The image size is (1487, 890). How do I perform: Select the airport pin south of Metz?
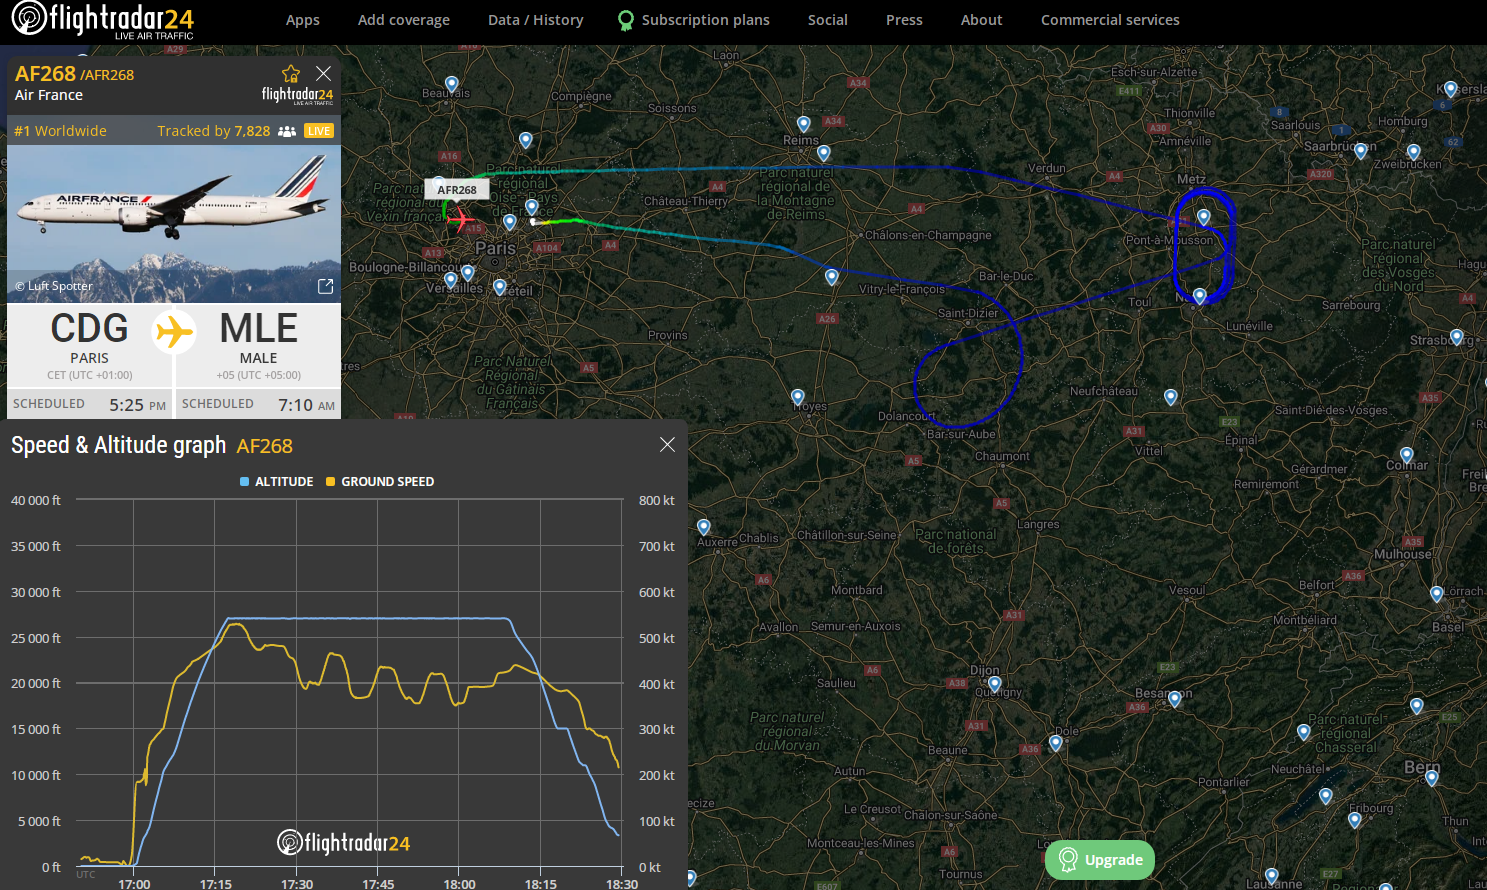coord(1204,217)
